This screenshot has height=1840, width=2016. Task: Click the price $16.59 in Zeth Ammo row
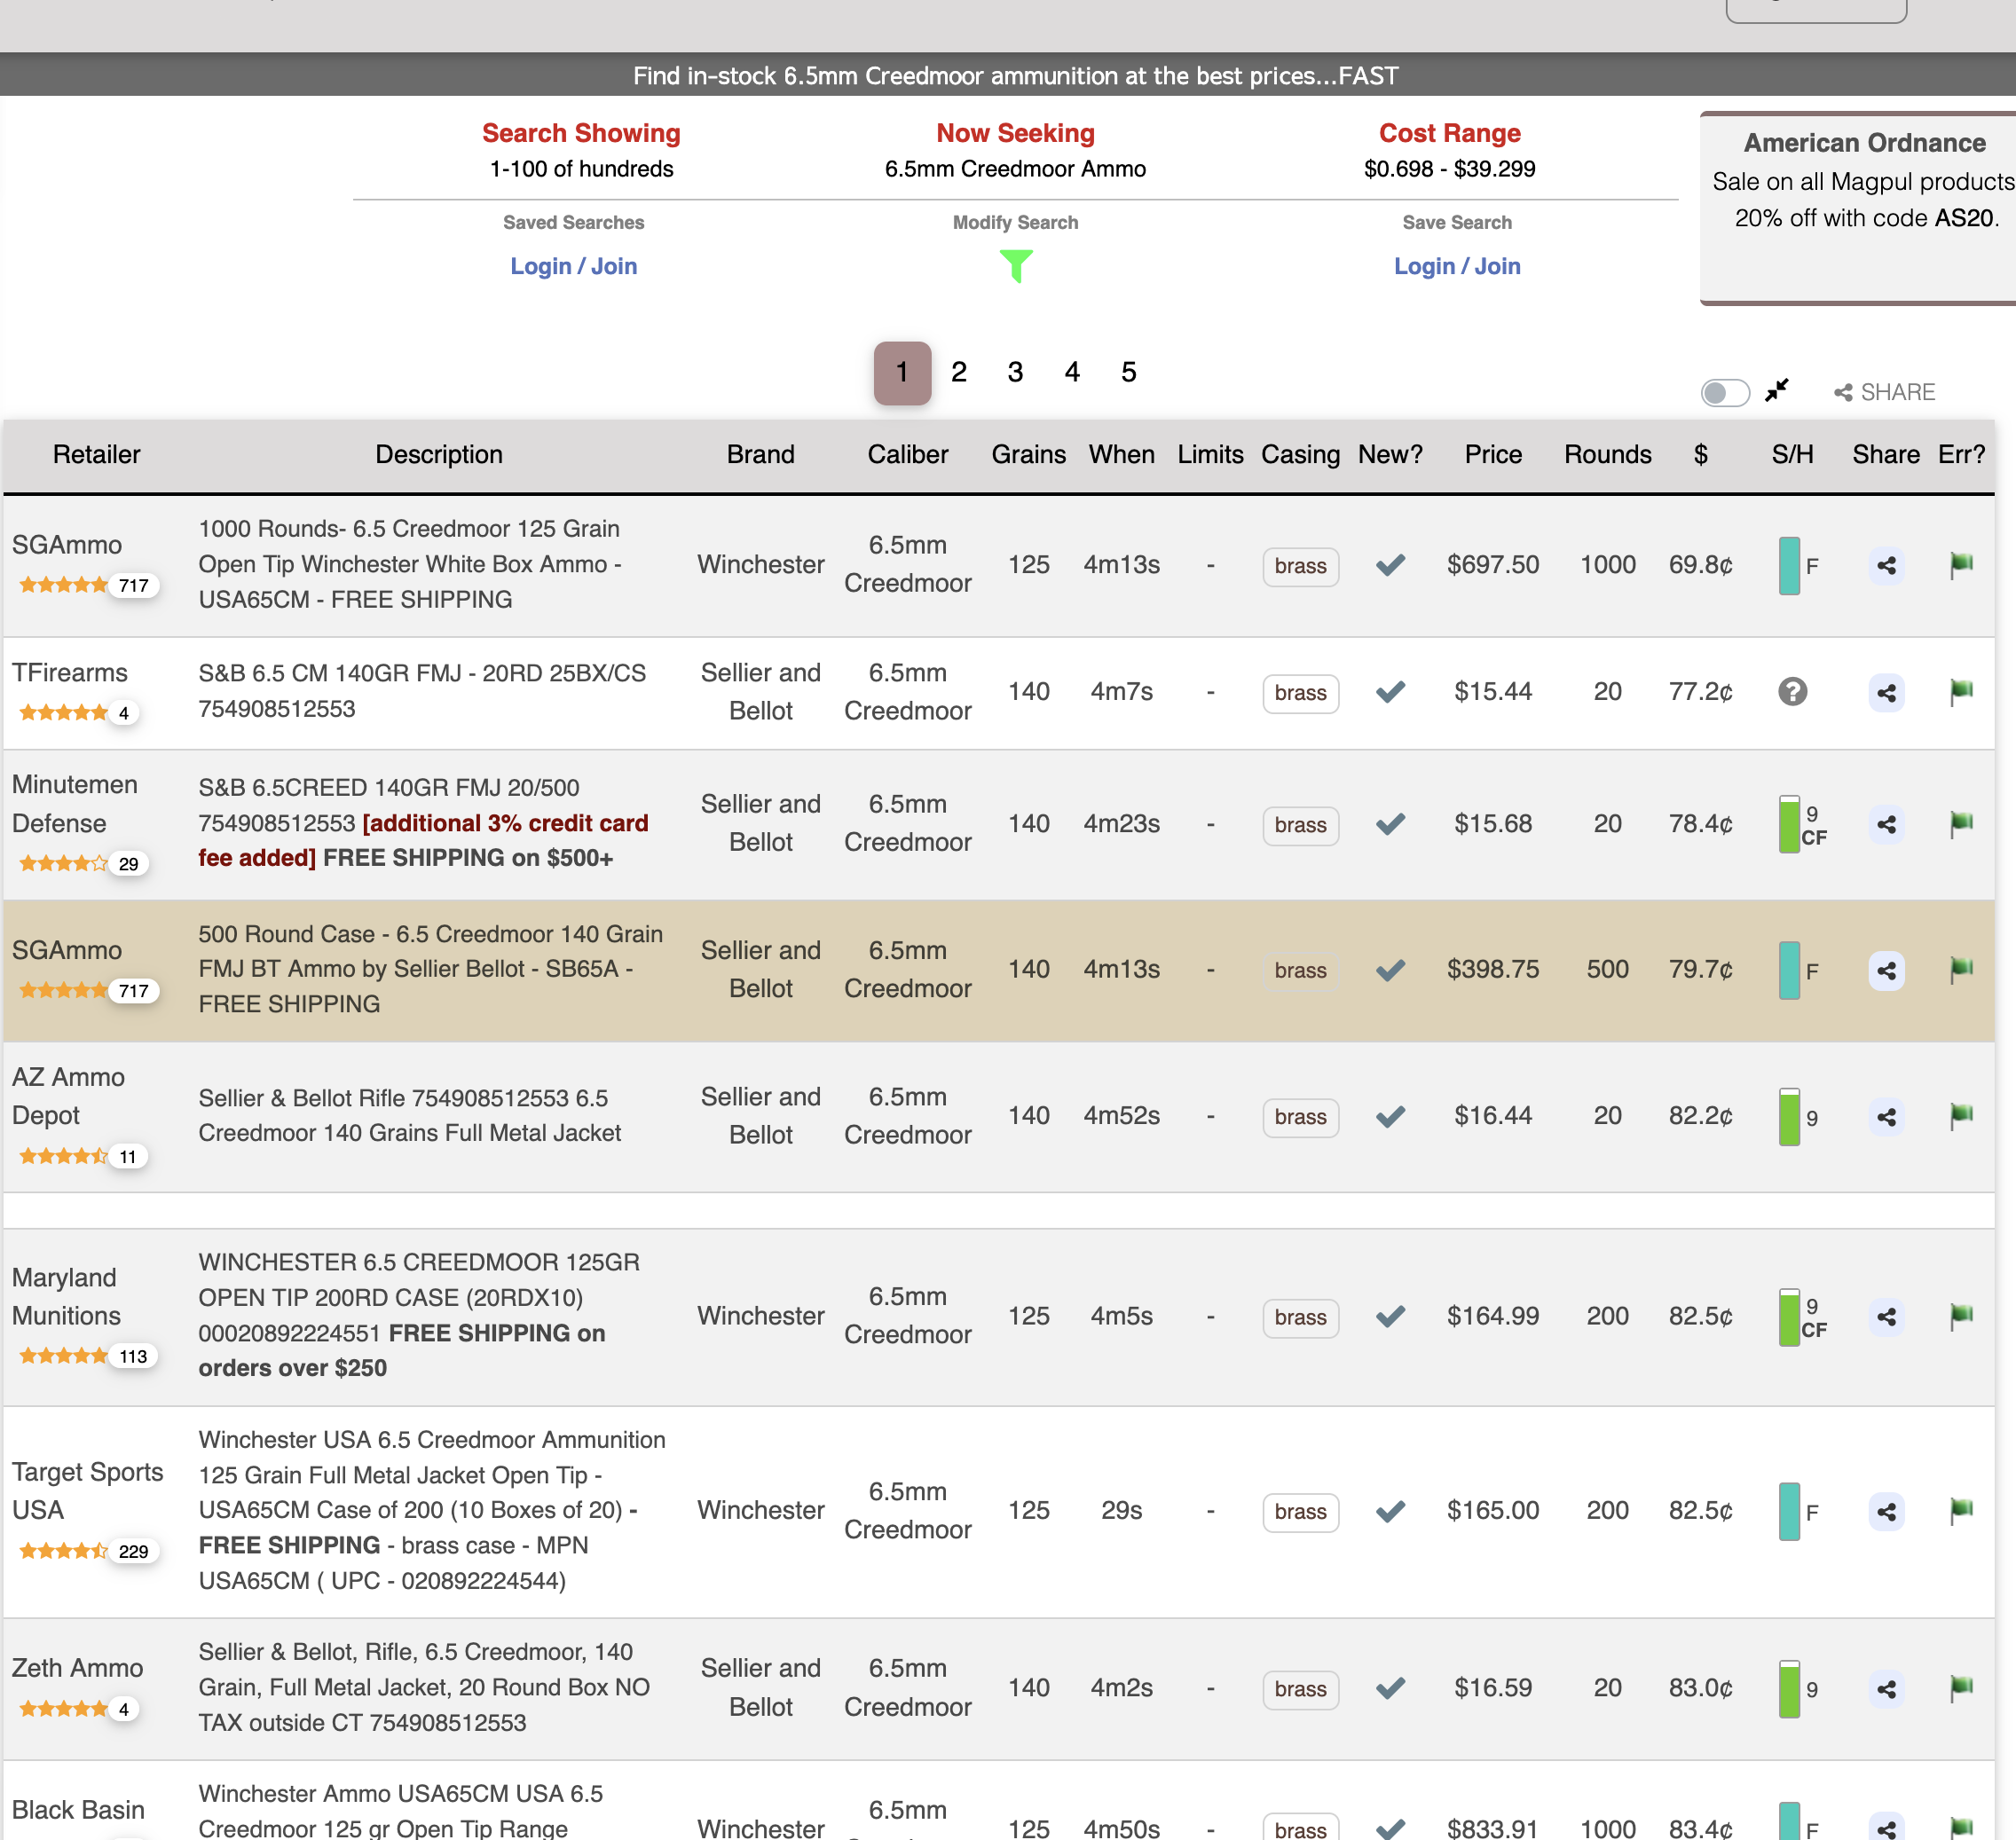pyautogui.click(x=1493, y=1688)
